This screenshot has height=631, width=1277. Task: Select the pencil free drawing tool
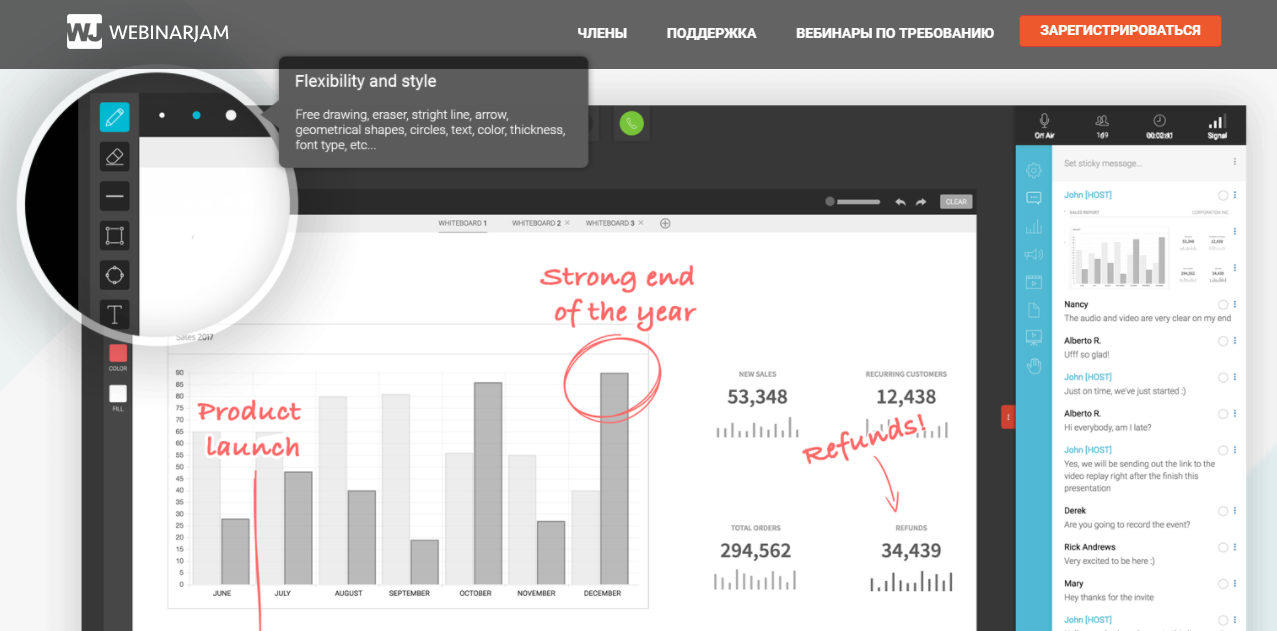click(x=114, y=117)
